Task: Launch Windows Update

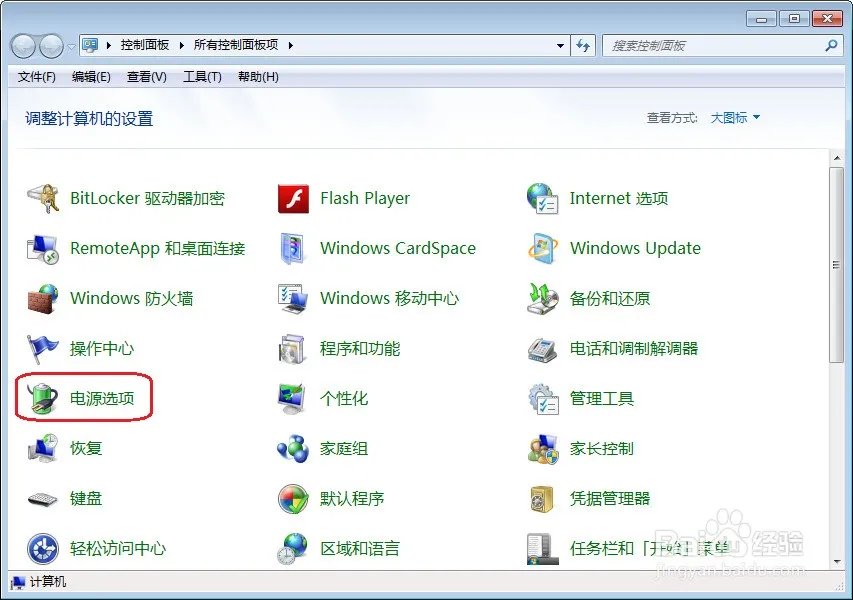Action: tap(634, 248)
